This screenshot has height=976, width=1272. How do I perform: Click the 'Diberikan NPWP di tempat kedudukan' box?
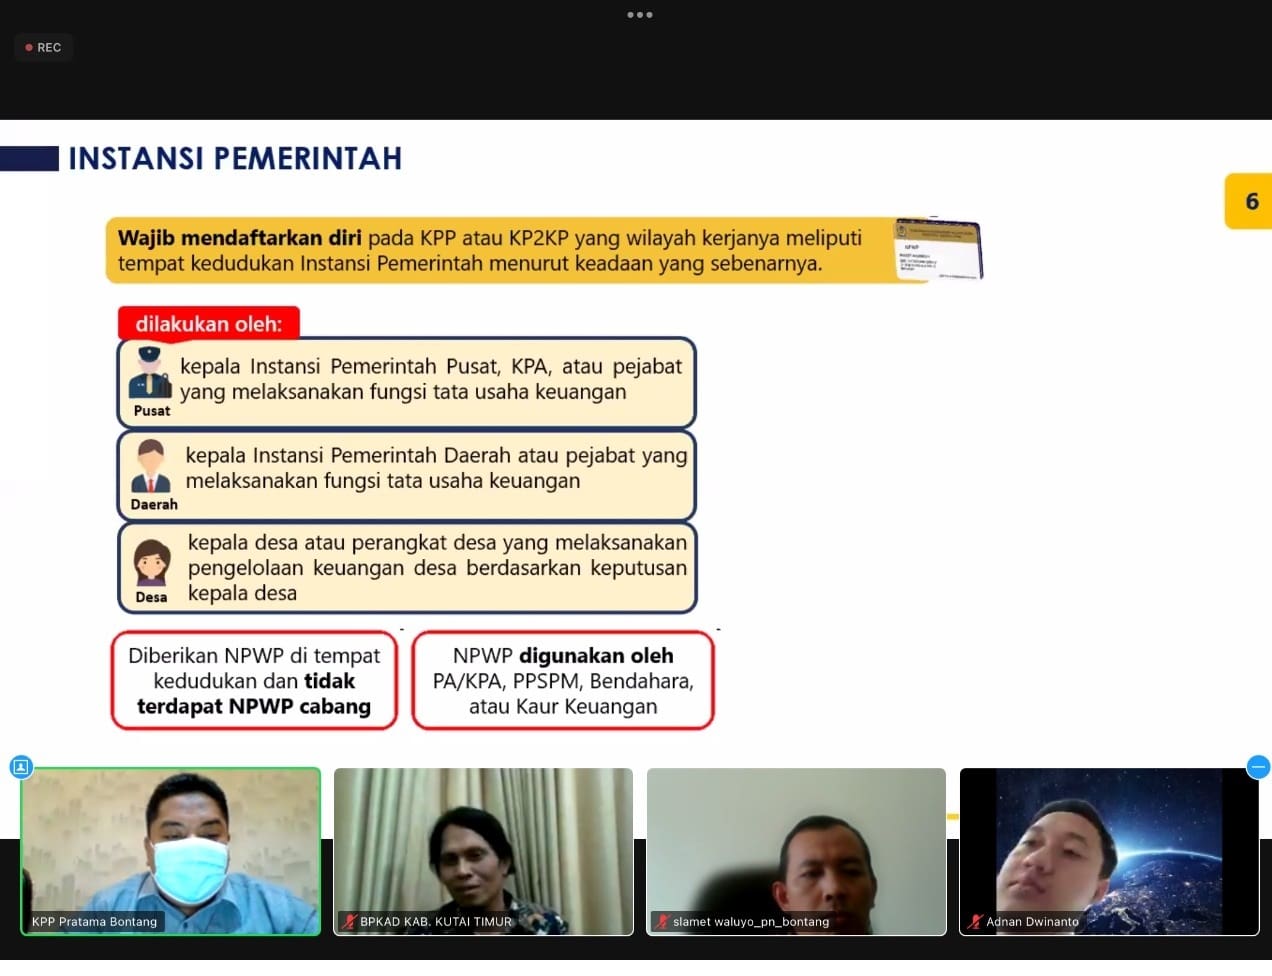click(254, 681)
